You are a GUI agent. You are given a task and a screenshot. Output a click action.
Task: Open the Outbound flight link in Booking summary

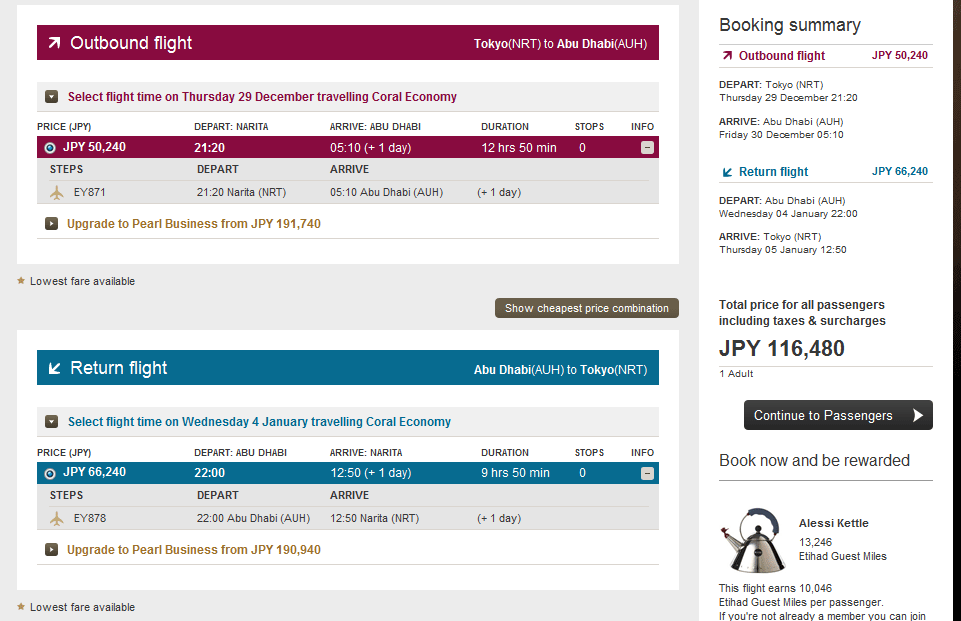781,56
